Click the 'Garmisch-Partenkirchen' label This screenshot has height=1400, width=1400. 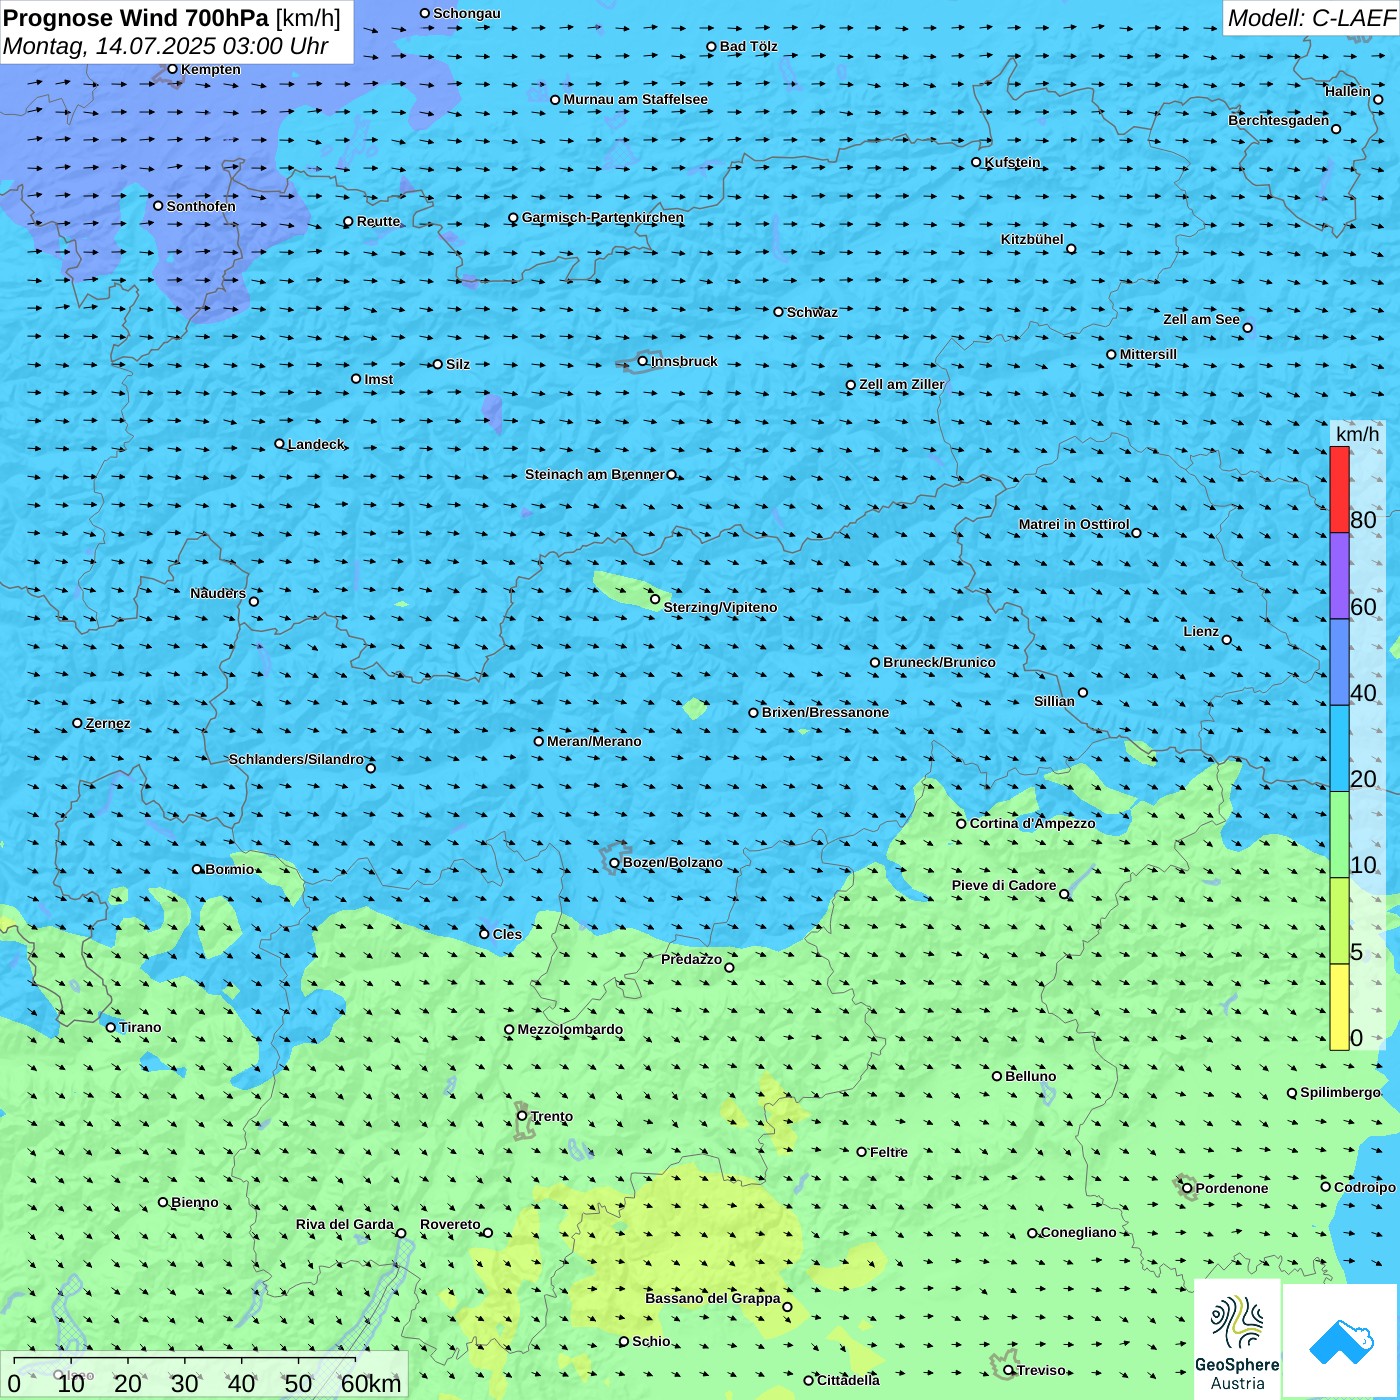pyautogui.click(x=603, y=217)
